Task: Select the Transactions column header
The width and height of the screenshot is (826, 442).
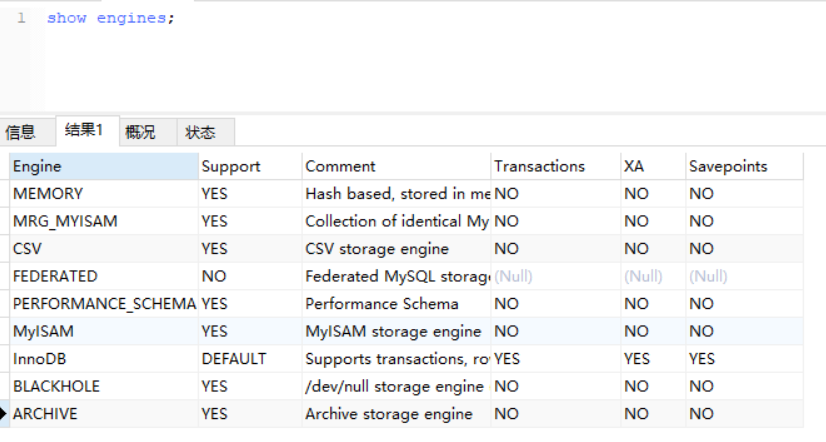Action: point(554,166)
